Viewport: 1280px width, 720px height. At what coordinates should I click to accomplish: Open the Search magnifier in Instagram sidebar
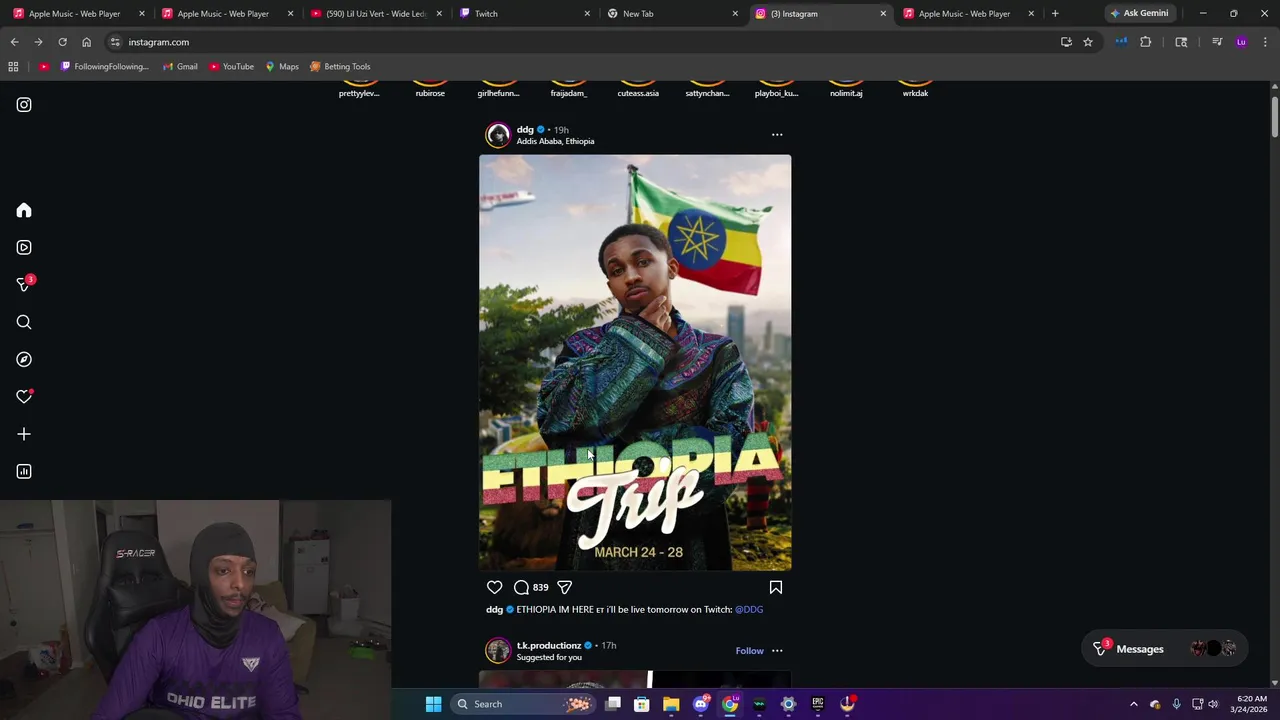(x=24, y=322)
